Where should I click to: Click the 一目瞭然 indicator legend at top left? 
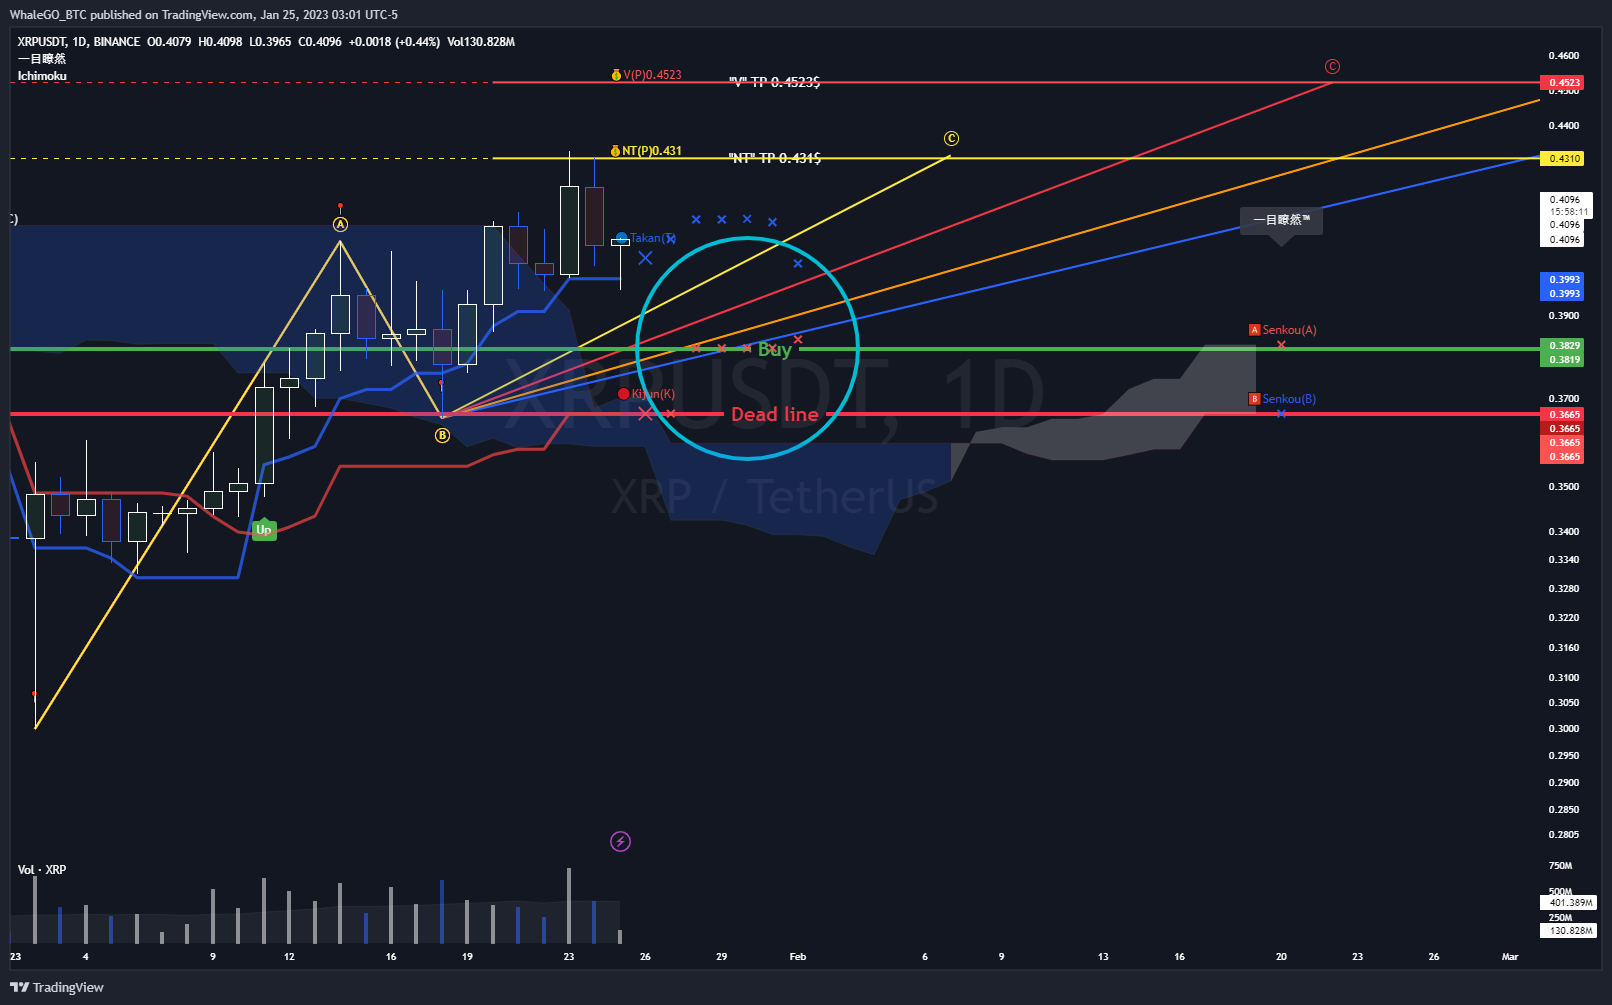pyautogui.click(x=42, y=59)
